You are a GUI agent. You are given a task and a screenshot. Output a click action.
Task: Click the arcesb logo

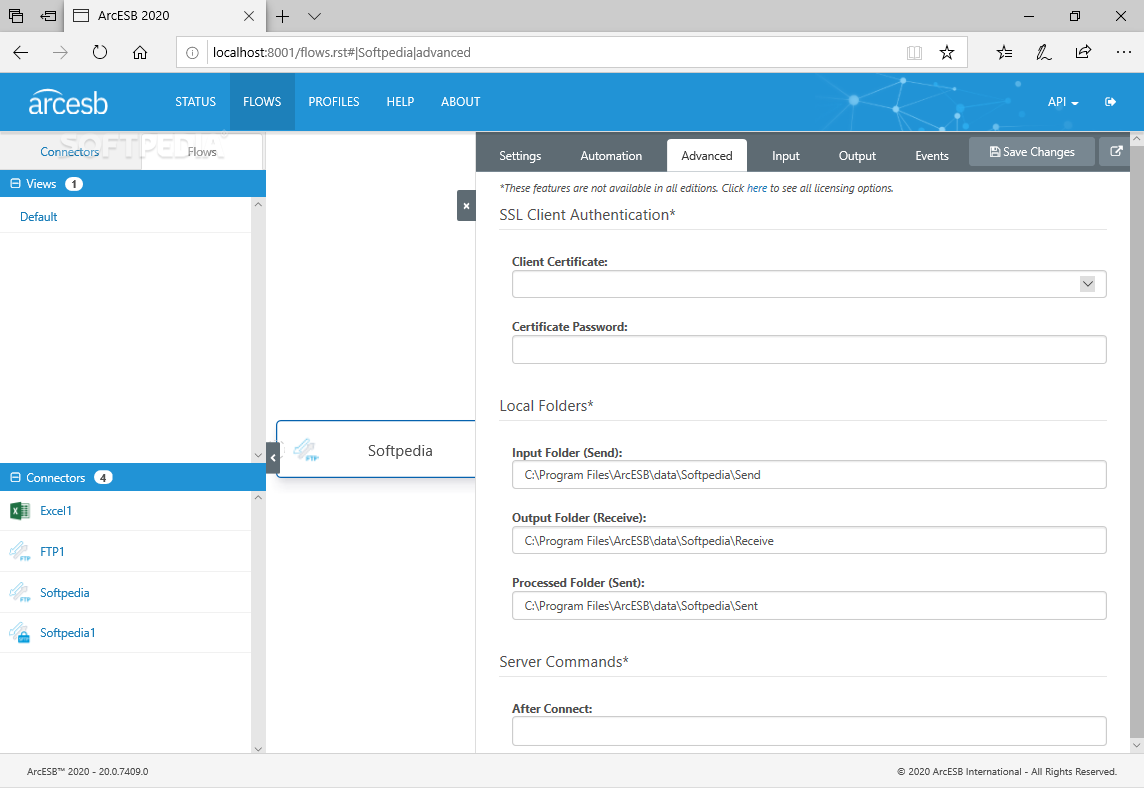click(x=68, y=103)
